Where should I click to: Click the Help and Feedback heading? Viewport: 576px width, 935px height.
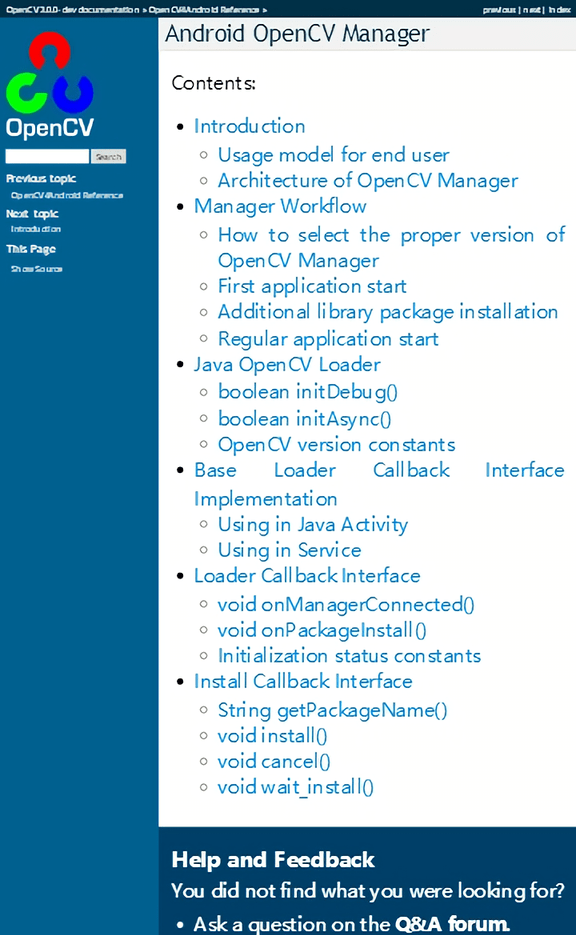pos(273,860)
